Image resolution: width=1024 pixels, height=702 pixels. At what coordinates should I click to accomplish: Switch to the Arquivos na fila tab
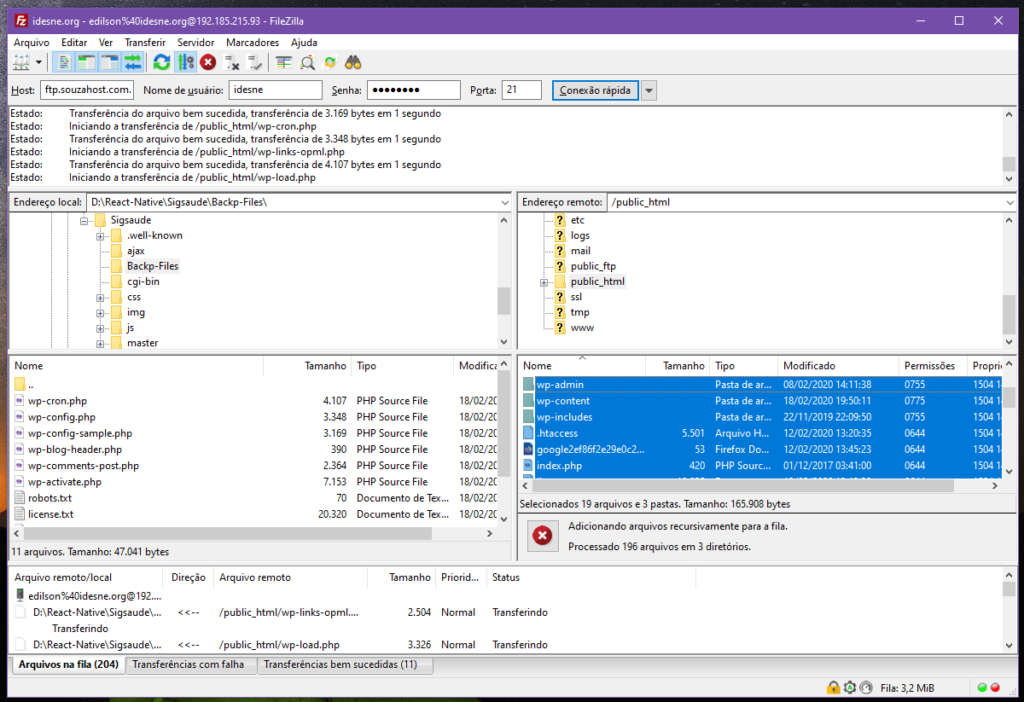click(69, 664)
